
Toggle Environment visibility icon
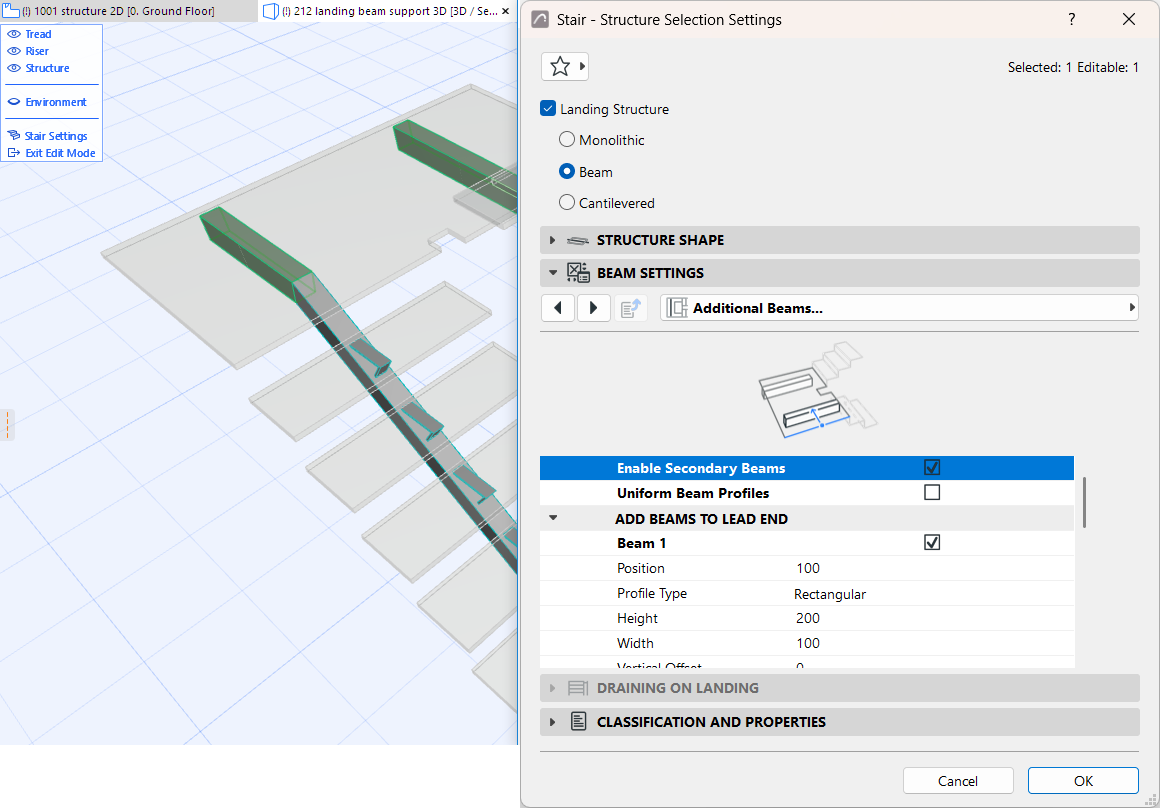pyautogui.click(x=13, y=102)
